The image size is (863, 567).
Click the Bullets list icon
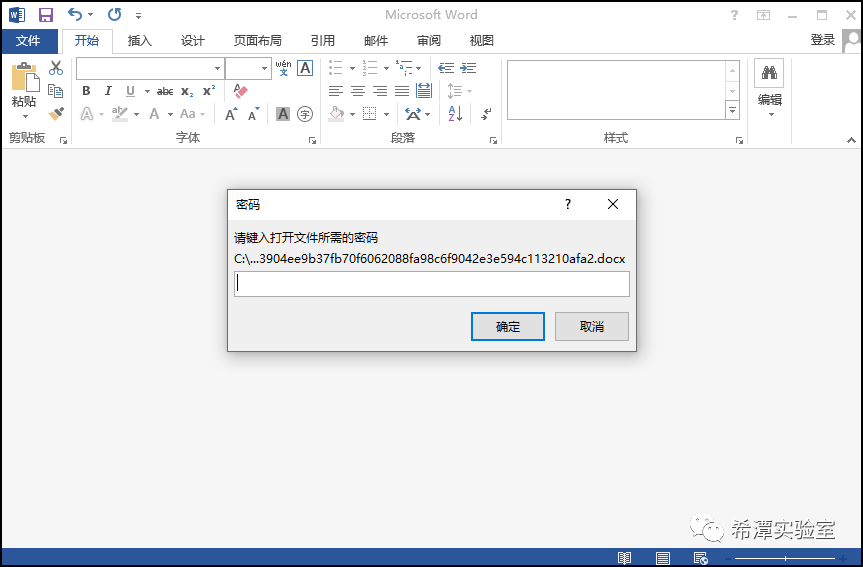336,68
